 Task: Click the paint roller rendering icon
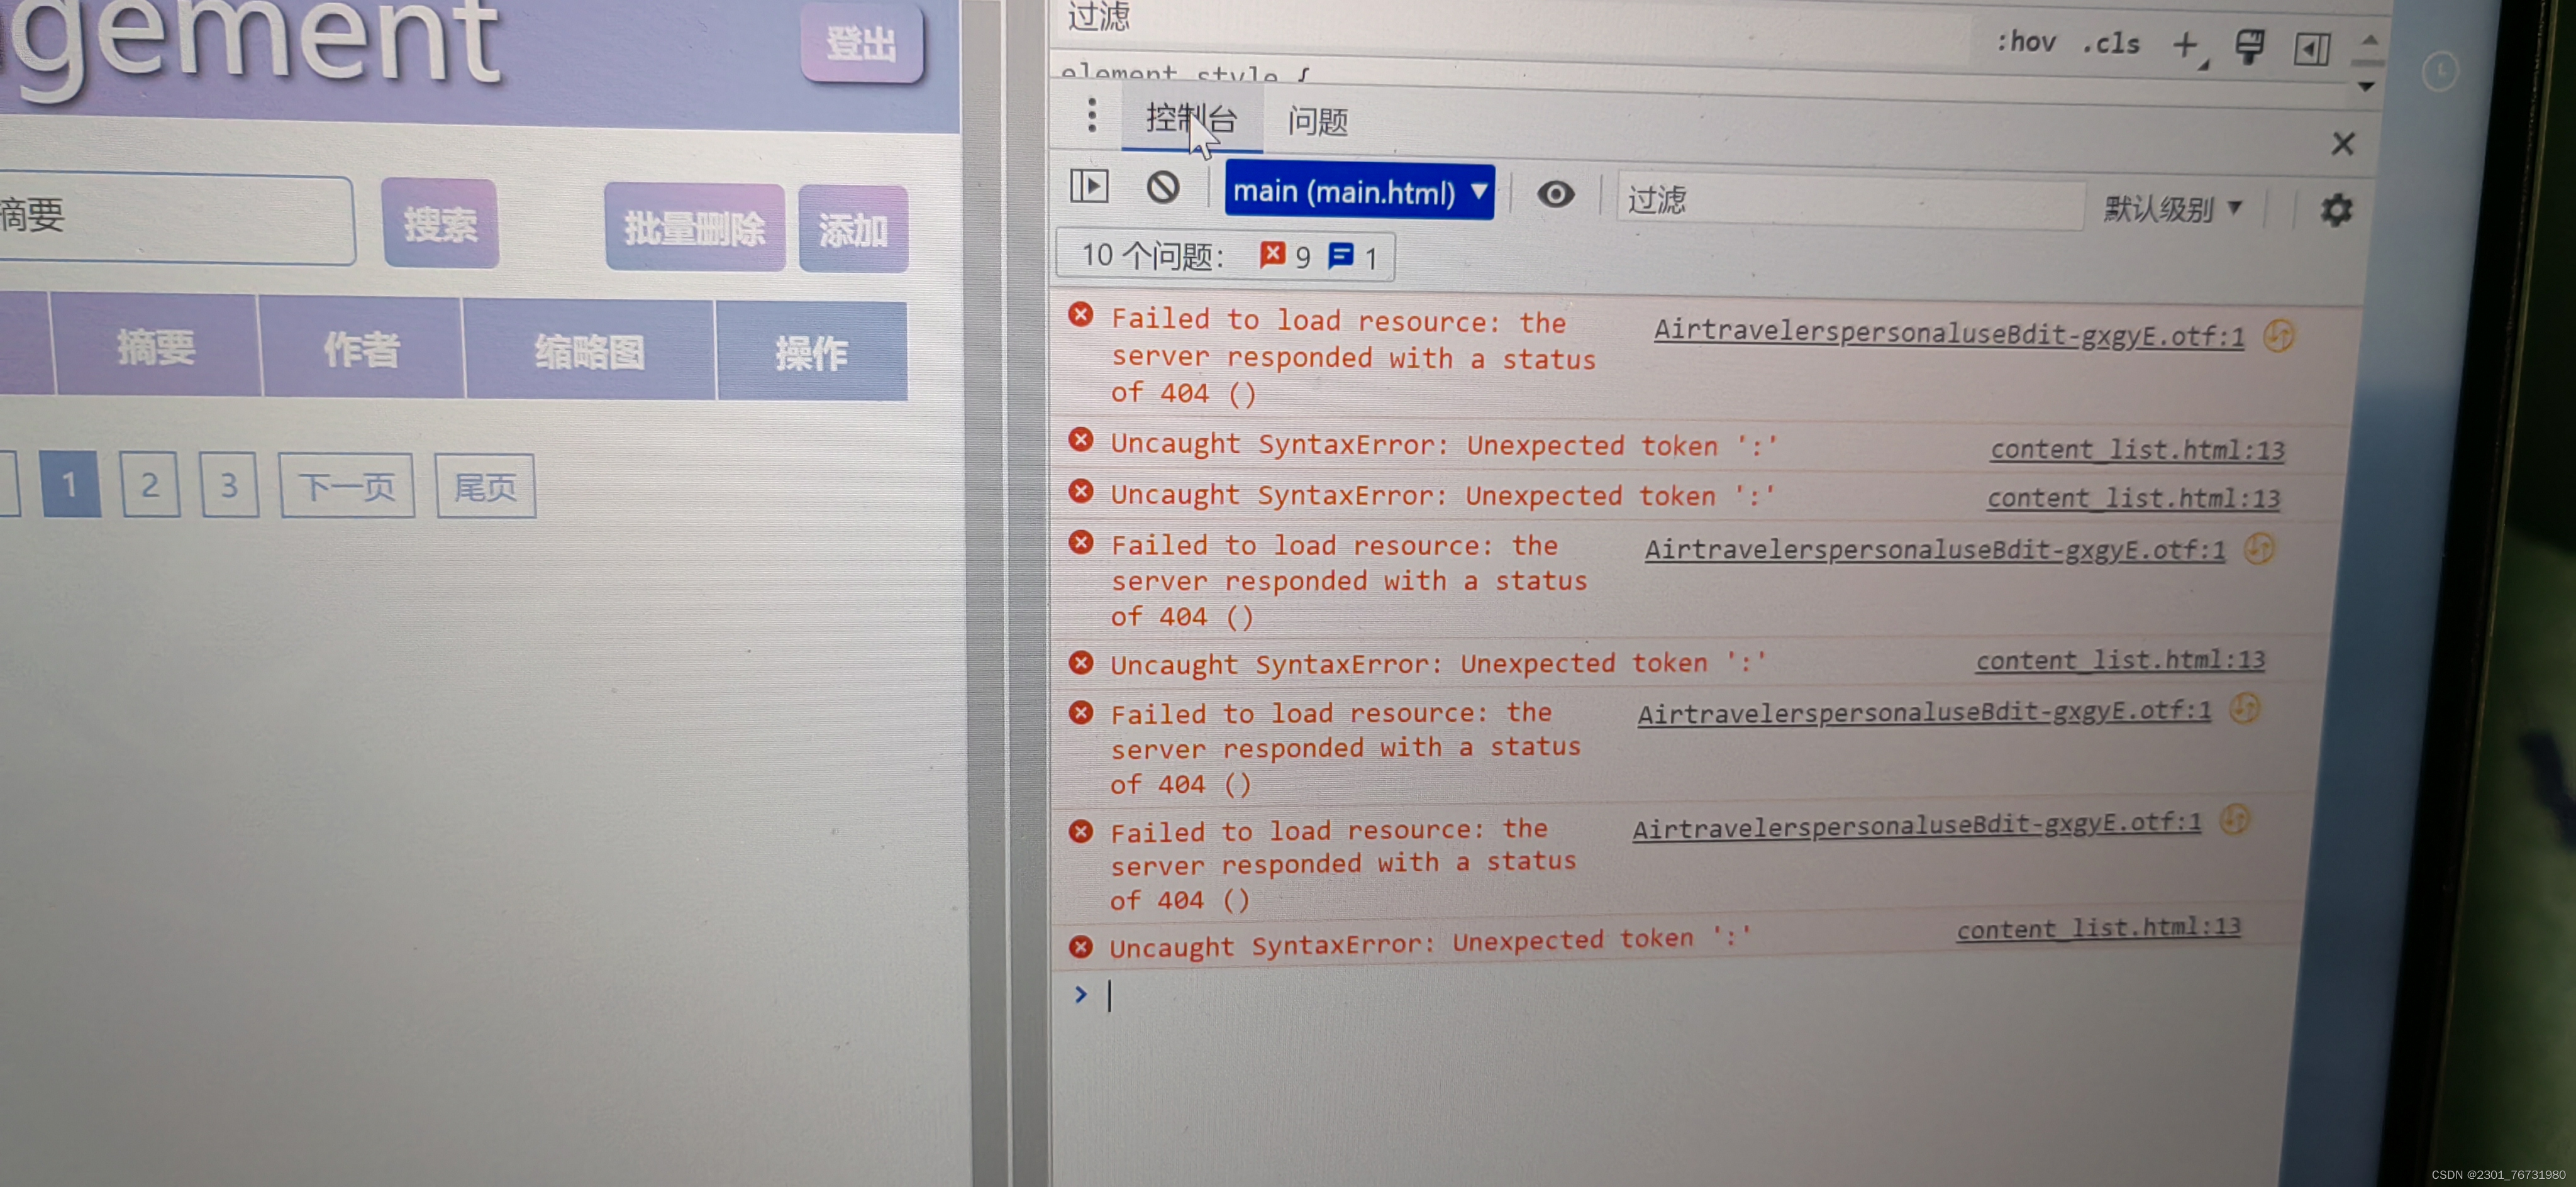coord(2249,47)
